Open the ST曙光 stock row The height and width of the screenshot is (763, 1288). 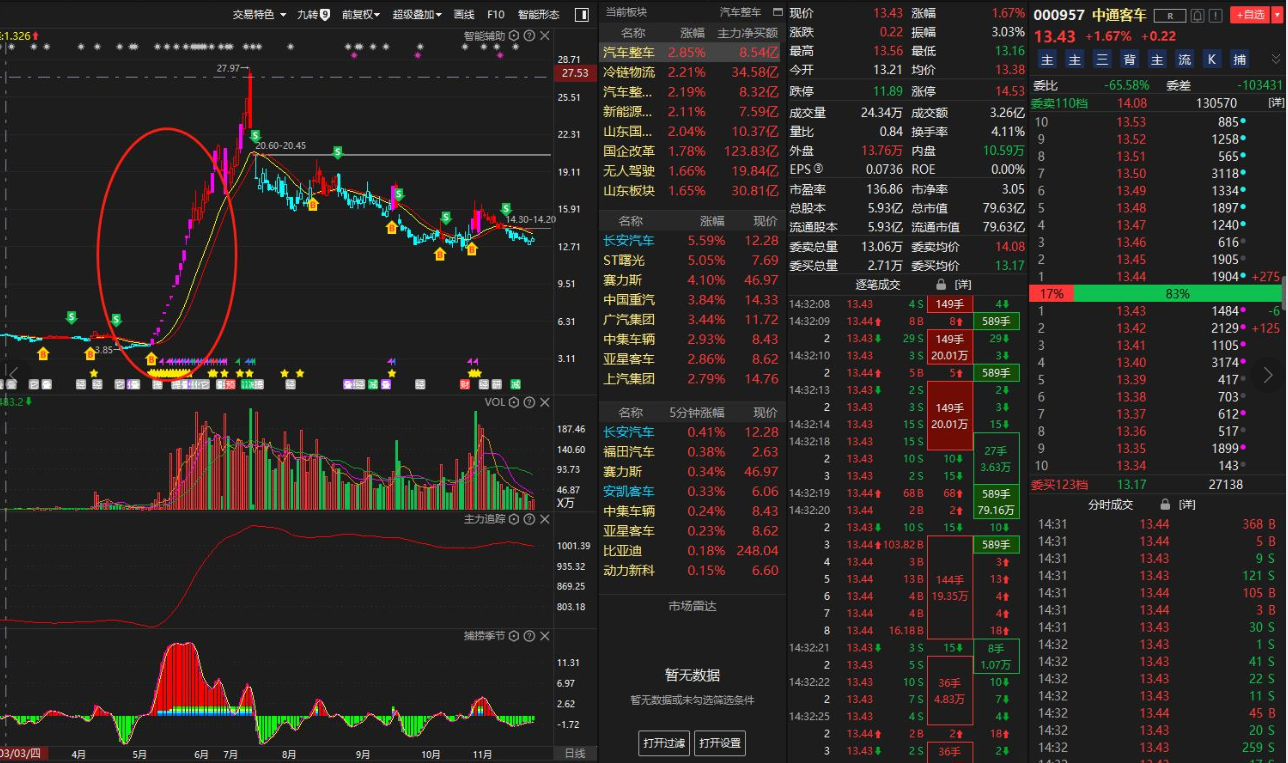[x=692, y=260]
